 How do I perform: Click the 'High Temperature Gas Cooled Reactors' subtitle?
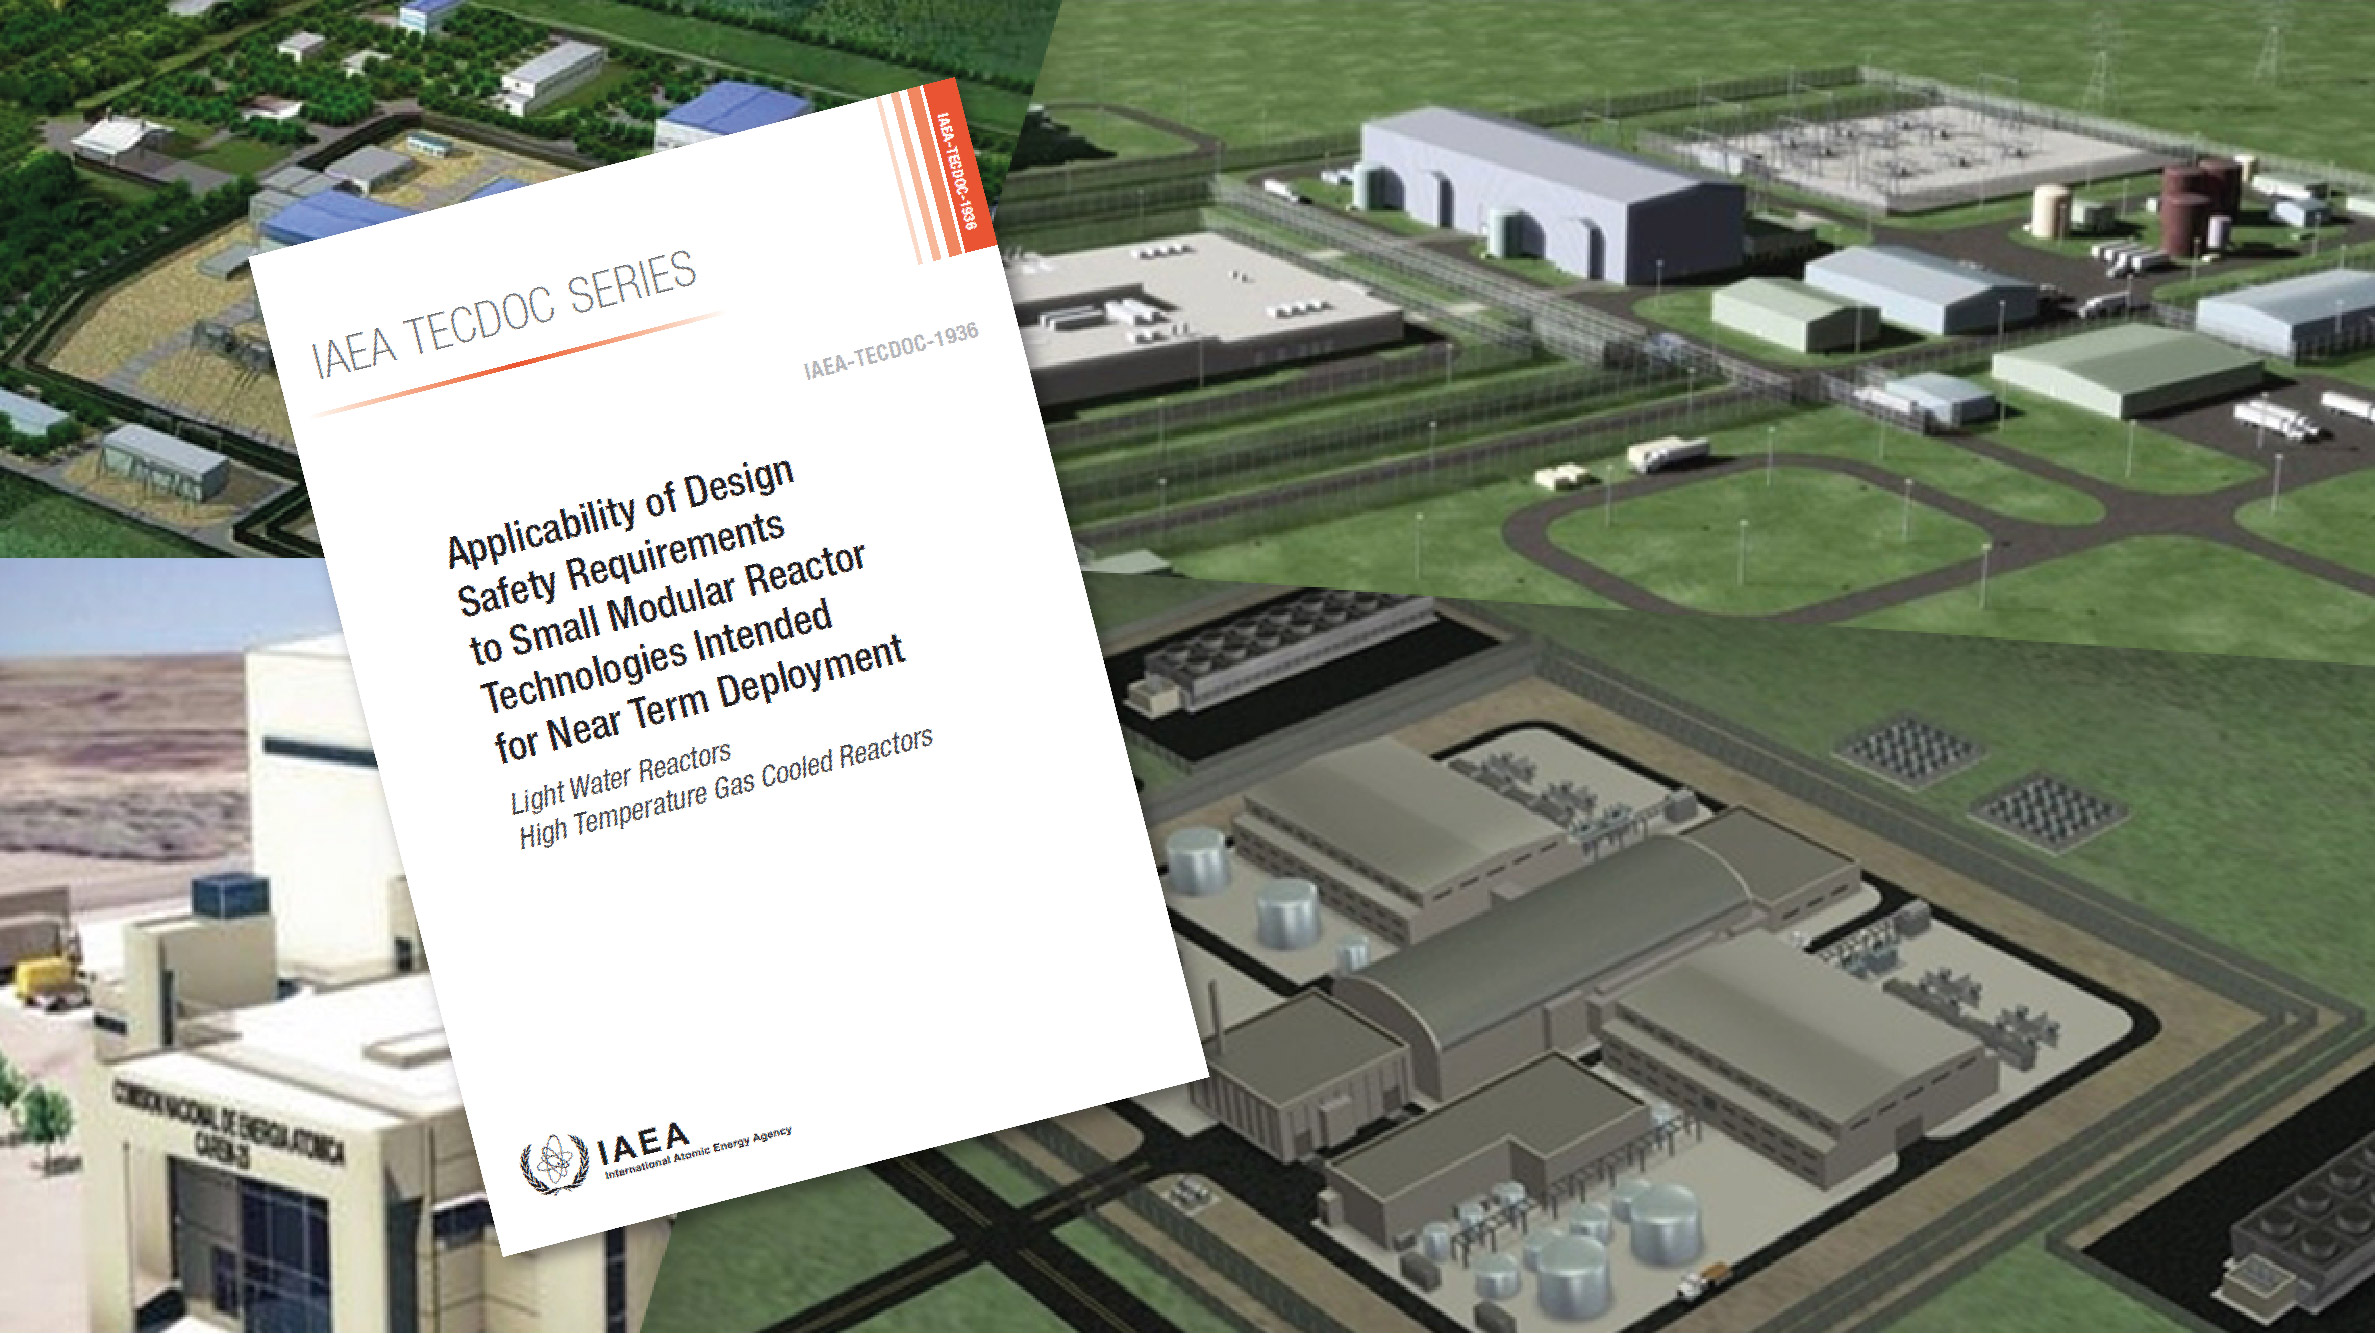pyautogui.click(x=726, y=788)
